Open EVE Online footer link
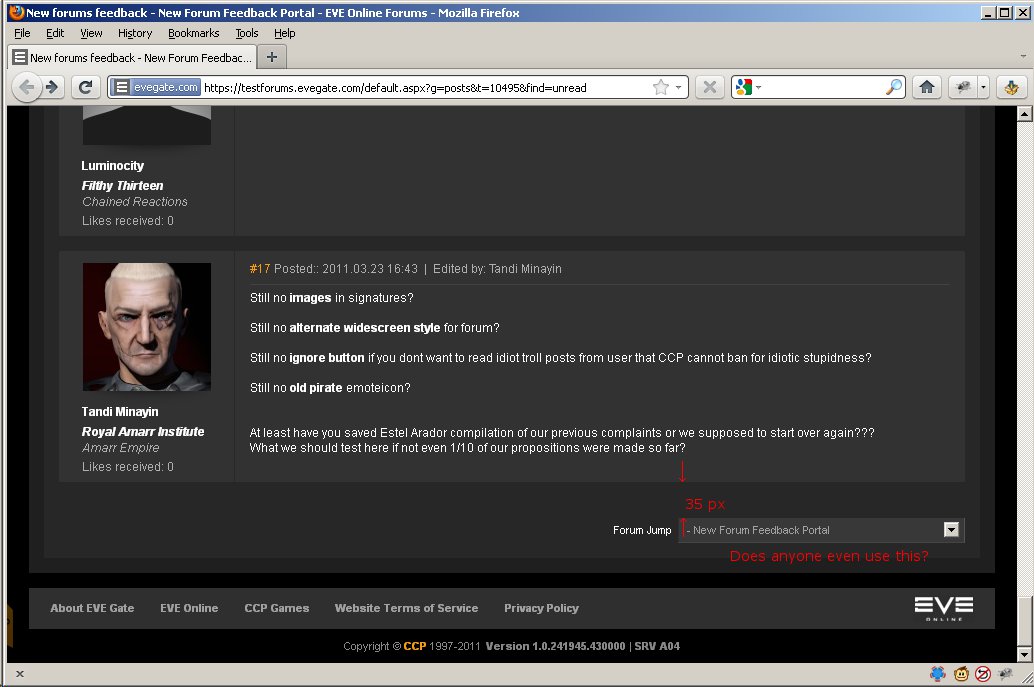1034x687 pixels. [189, 608]
